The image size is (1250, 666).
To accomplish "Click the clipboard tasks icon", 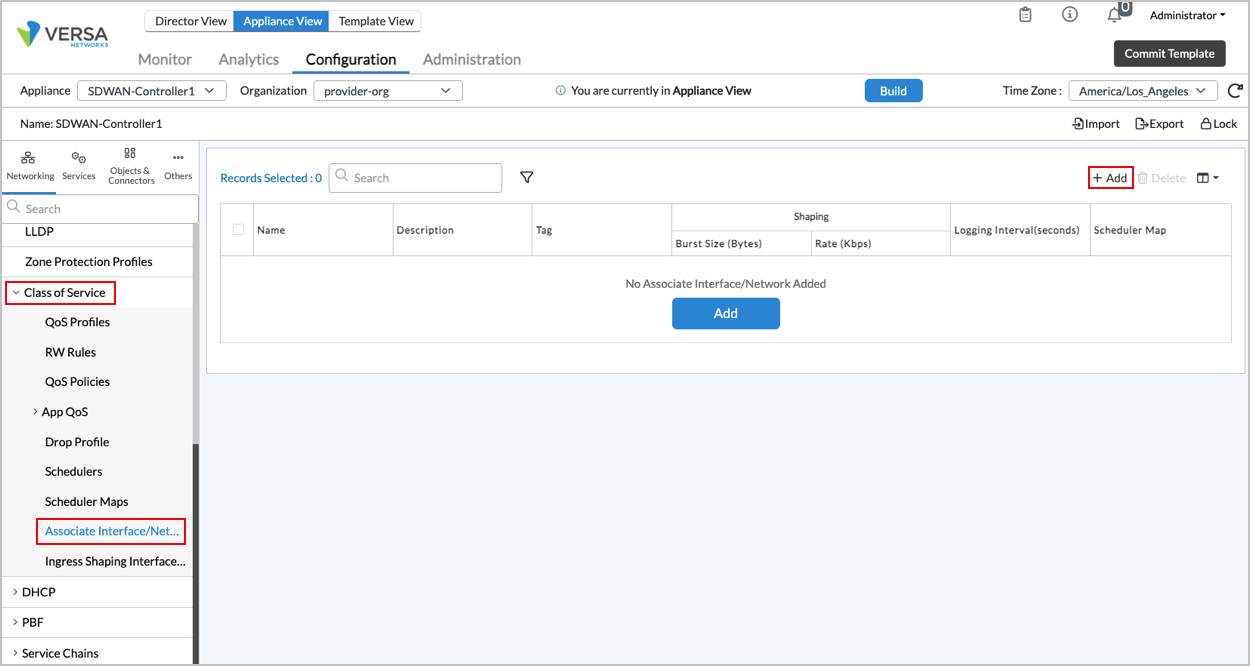I will click(1024, 14).
